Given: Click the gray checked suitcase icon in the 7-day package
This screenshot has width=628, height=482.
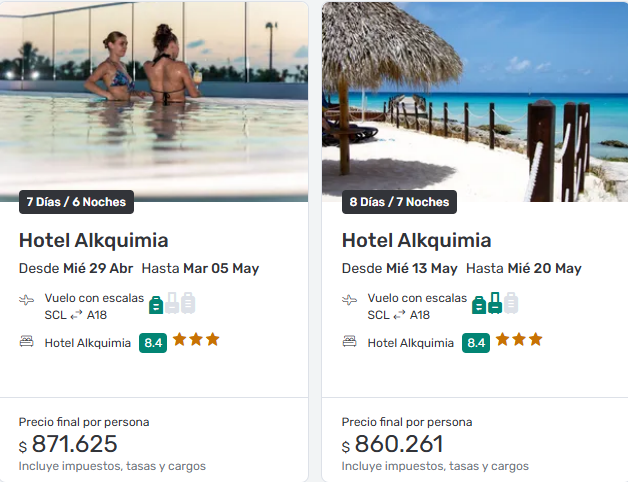Looking at the screenshot, I should (x=188, y=303).
